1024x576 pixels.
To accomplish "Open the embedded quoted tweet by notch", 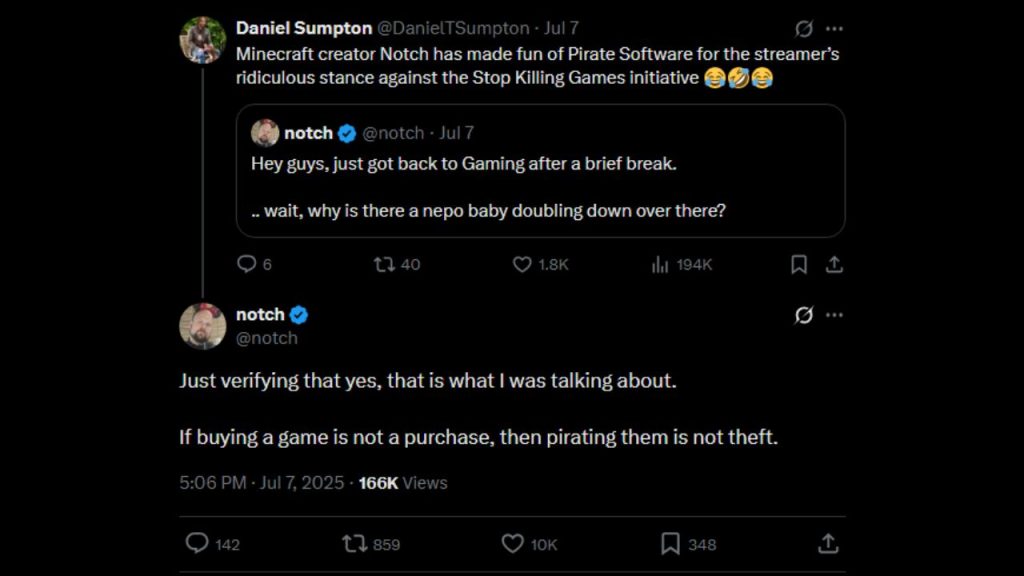I will pyautogui.click(x=542, y=170).
